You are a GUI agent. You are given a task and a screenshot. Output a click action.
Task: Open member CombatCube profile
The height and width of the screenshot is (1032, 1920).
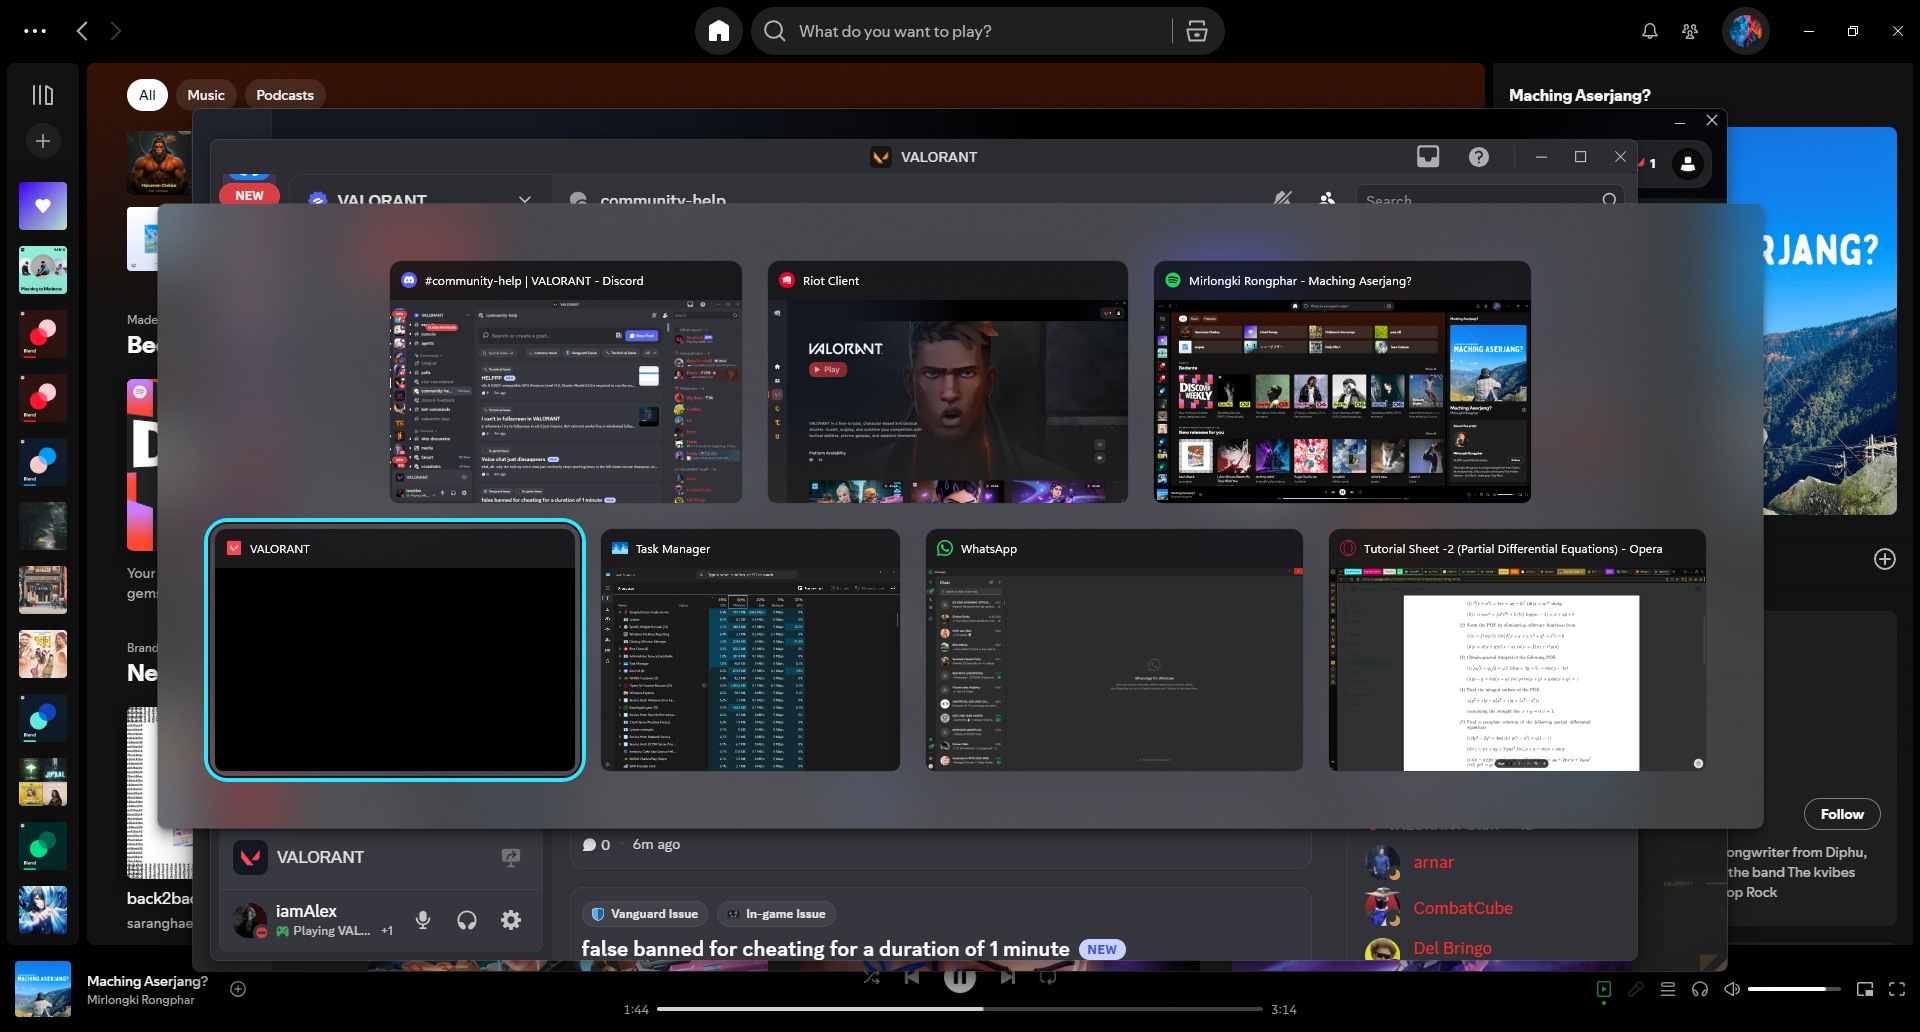(1462, 908)
